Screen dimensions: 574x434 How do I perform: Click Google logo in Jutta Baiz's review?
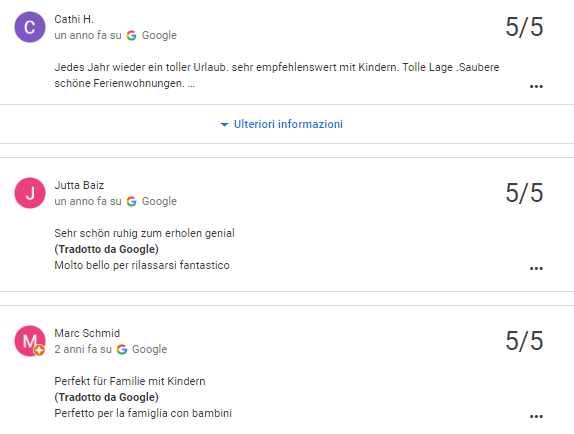131,201
